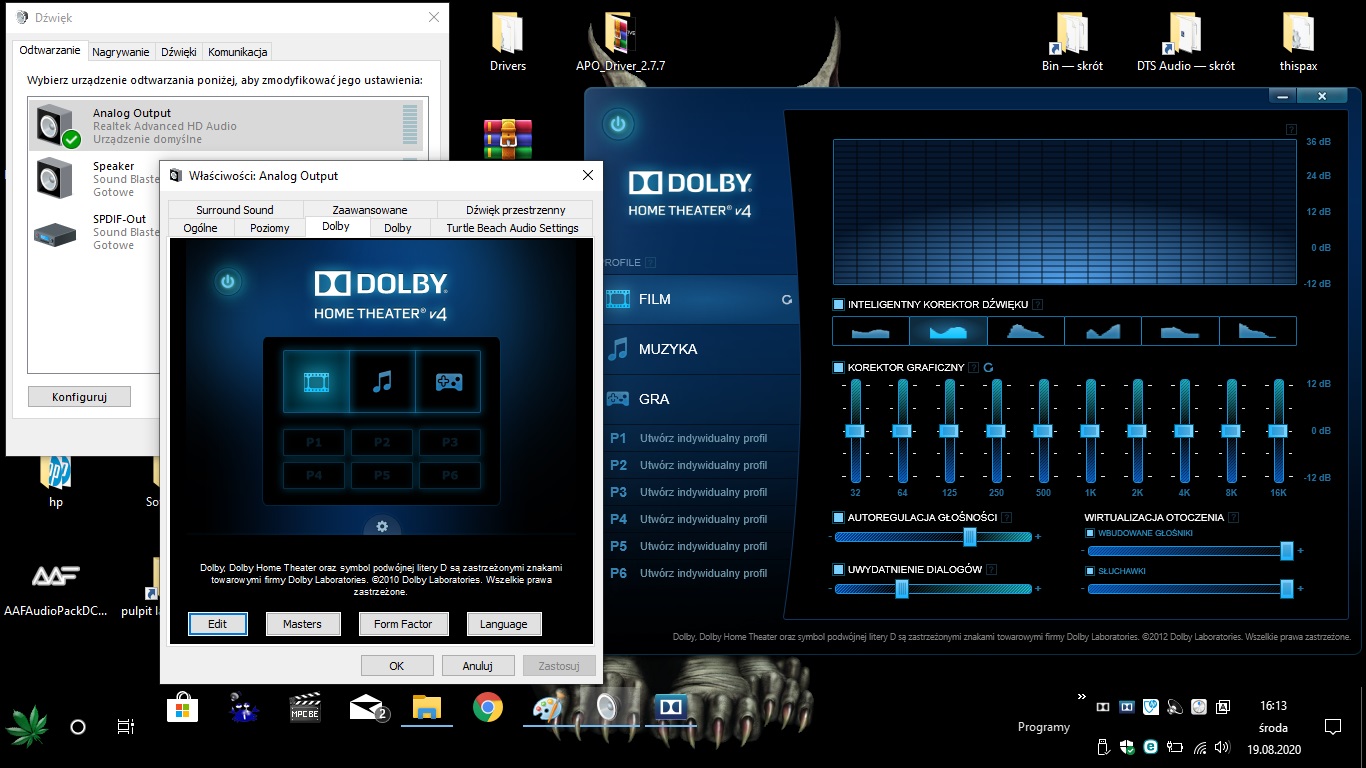This screenshot has width=1366, height=768.
Task: Click the Language button
Action: tap(504, 624)
